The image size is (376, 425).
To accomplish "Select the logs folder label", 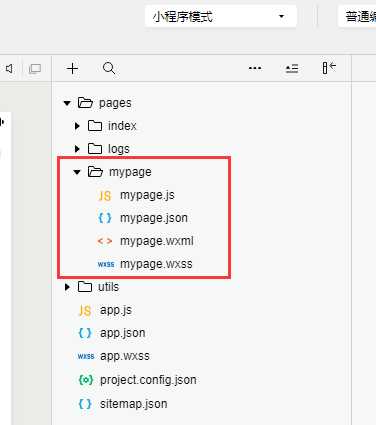I will click(x=119, y=149).
